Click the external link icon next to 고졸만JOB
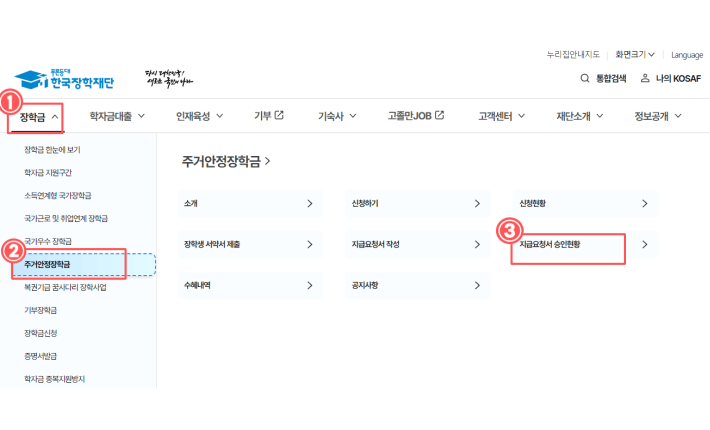This screenshot has height=430, width=710. 439,115
